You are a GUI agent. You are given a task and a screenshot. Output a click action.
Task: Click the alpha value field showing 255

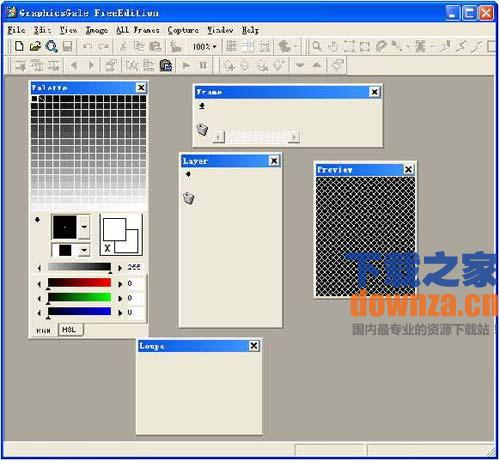pyautogui.click(x=135, y=267)
